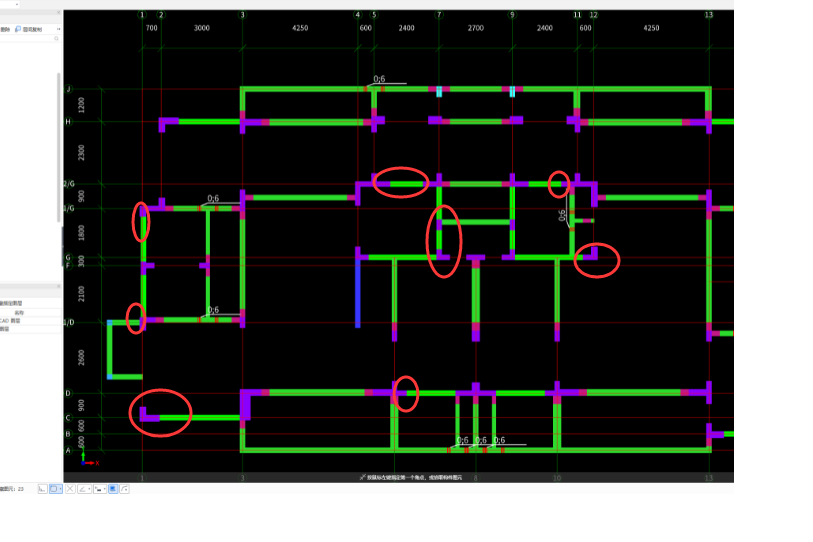Click the left panel vertical scrollbar
813x542 pixels.
click(59, 148)
